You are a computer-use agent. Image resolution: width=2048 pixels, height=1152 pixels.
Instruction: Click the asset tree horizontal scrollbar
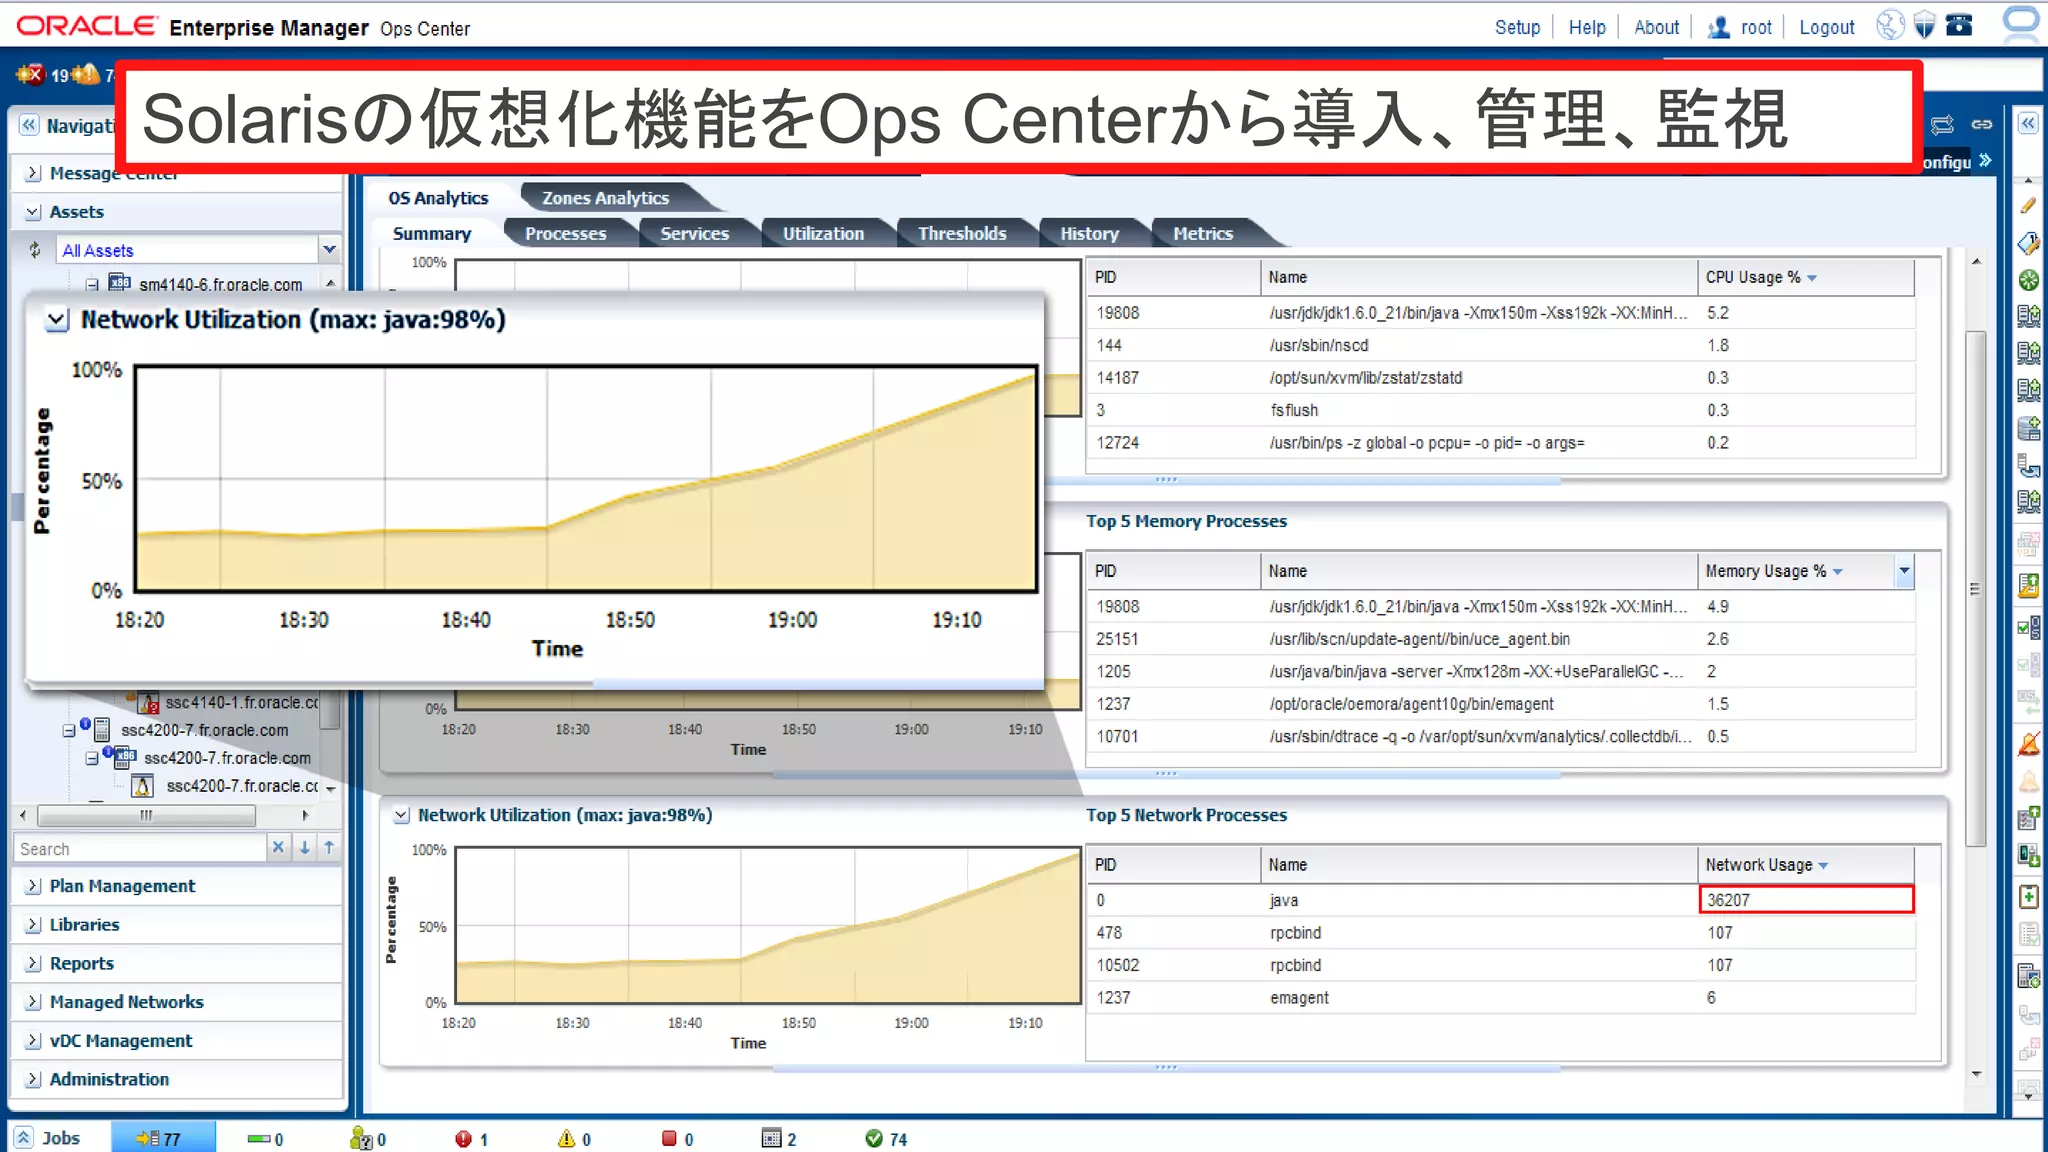click(x=146, y=815)
